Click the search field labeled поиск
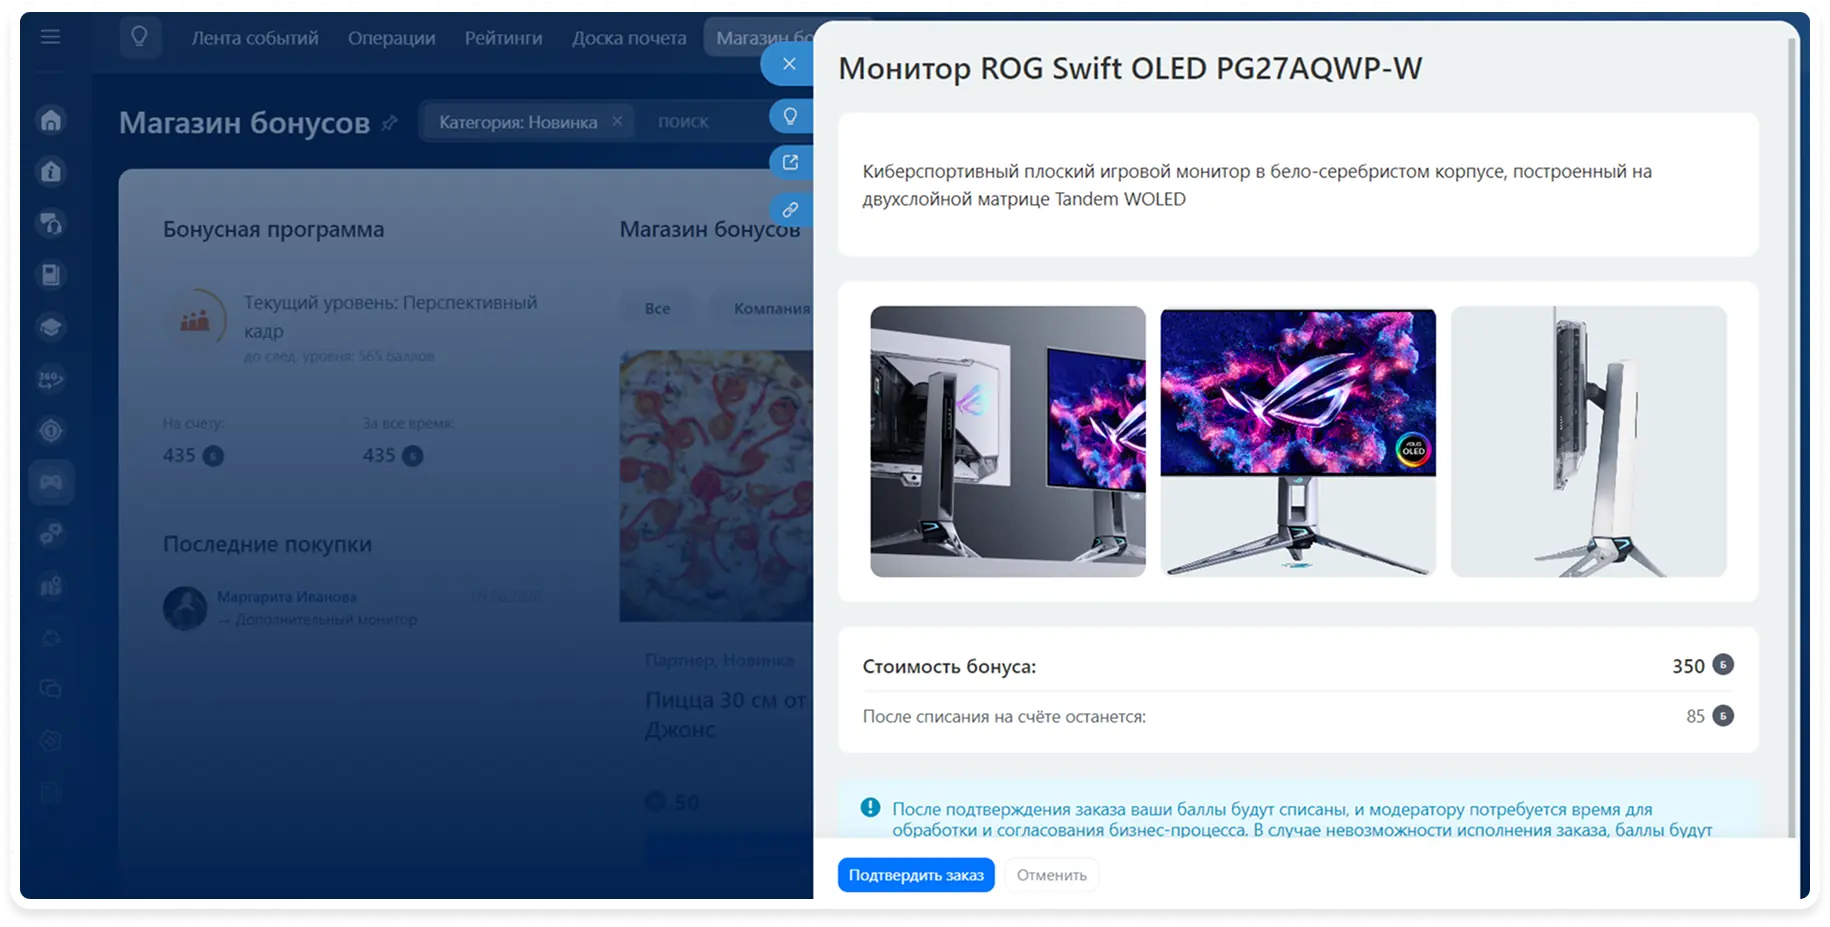Screen dimensions: 1830x927 (x=700, y=121)
